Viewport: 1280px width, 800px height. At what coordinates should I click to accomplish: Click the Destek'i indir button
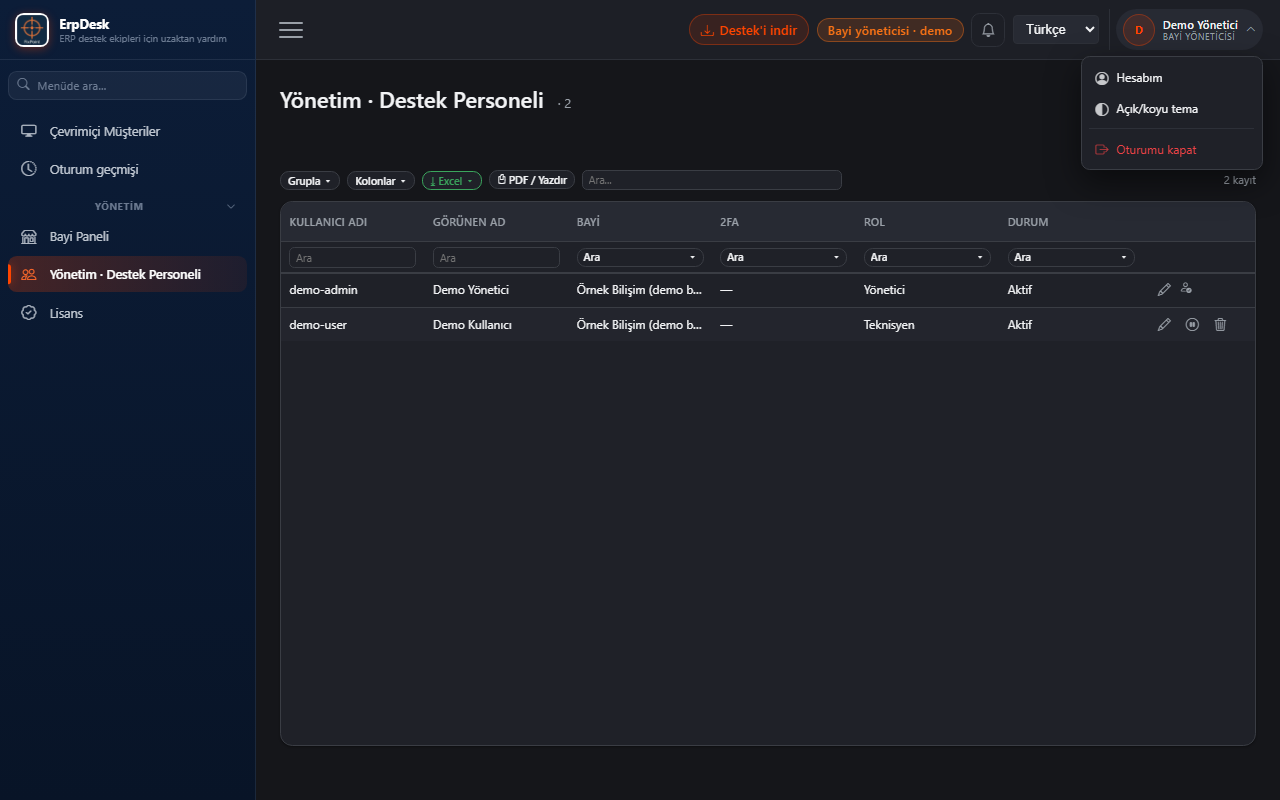pos(749,30)
